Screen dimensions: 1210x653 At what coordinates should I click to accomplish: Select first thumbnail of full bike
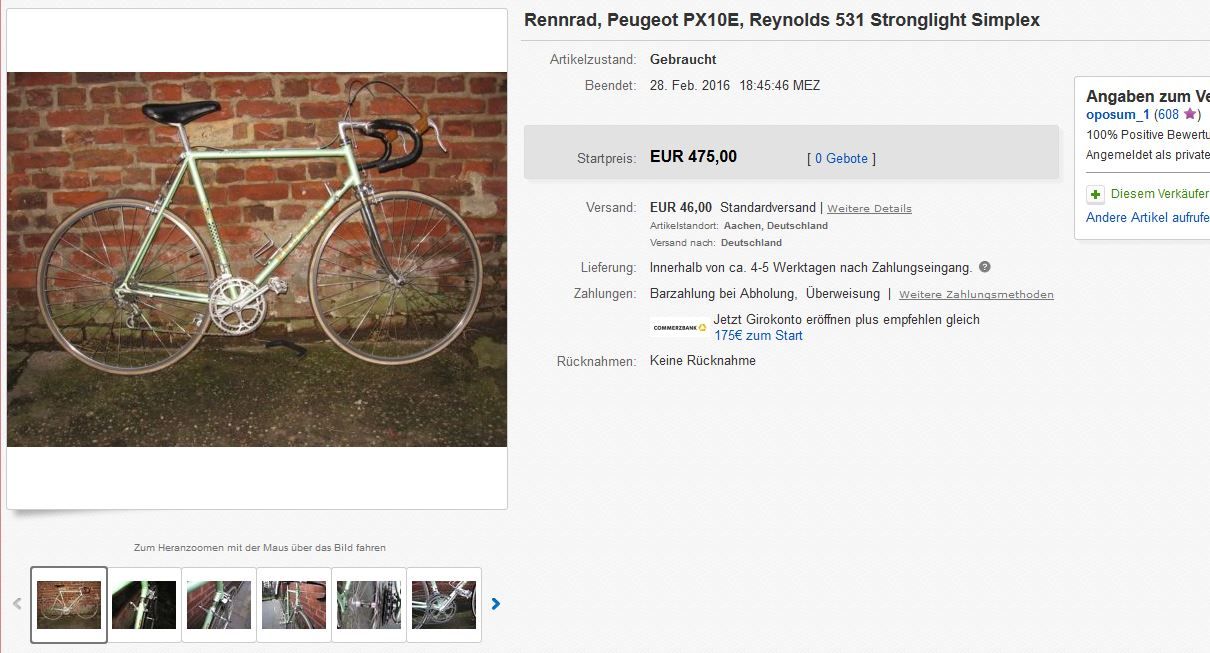(x=69, y=604)
